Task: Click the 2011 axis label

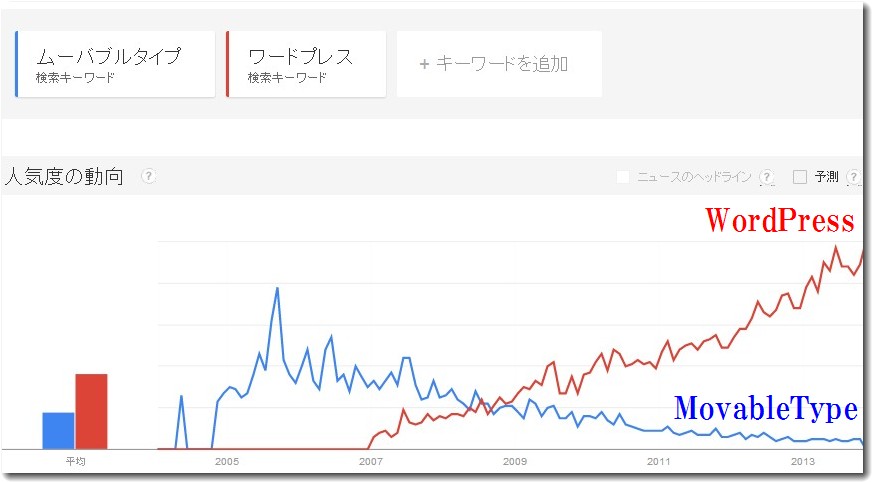Action: click(659, 461)
